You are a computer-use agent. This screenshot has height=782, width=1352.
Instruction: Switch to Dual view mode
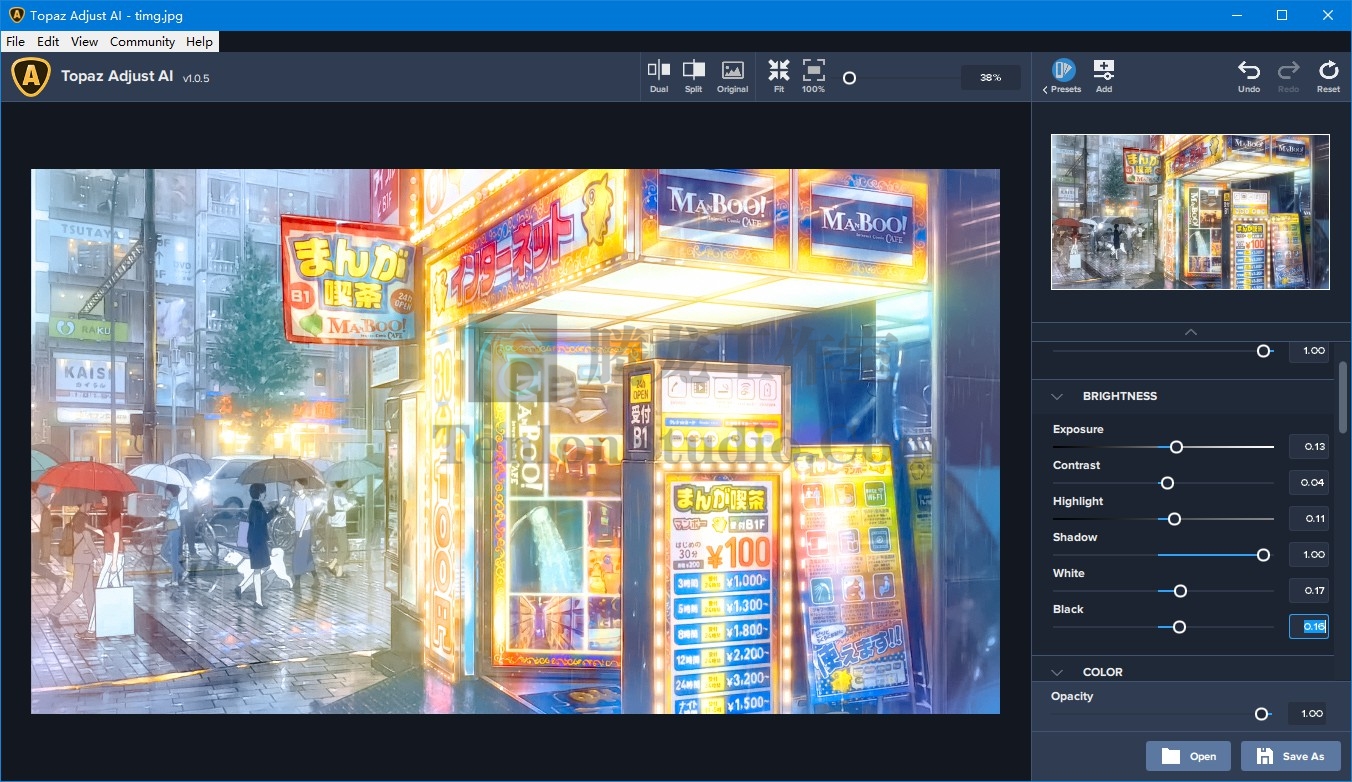point(659,76)
